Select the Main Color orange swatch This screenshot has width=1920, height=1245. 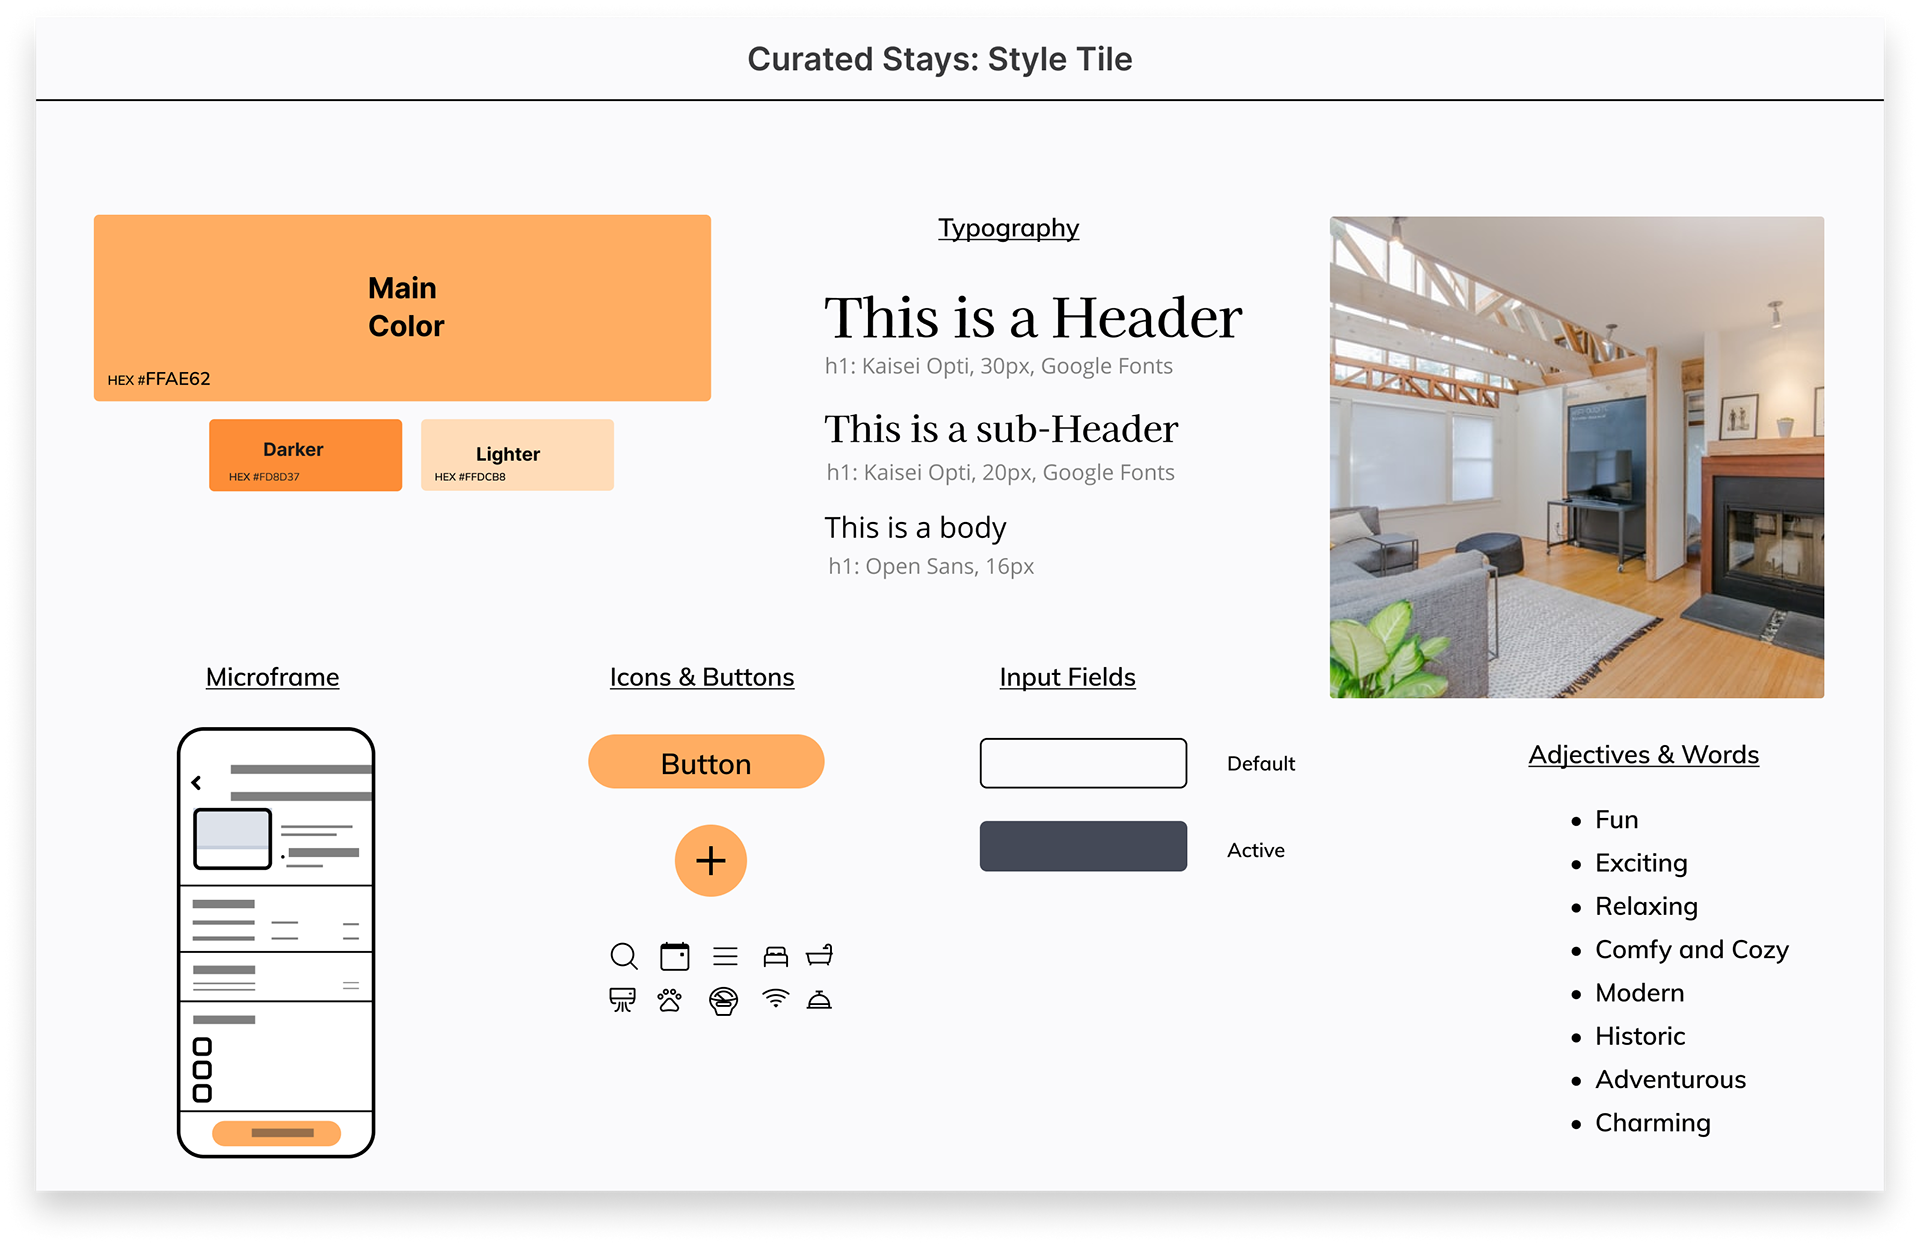tap(402, 308)
